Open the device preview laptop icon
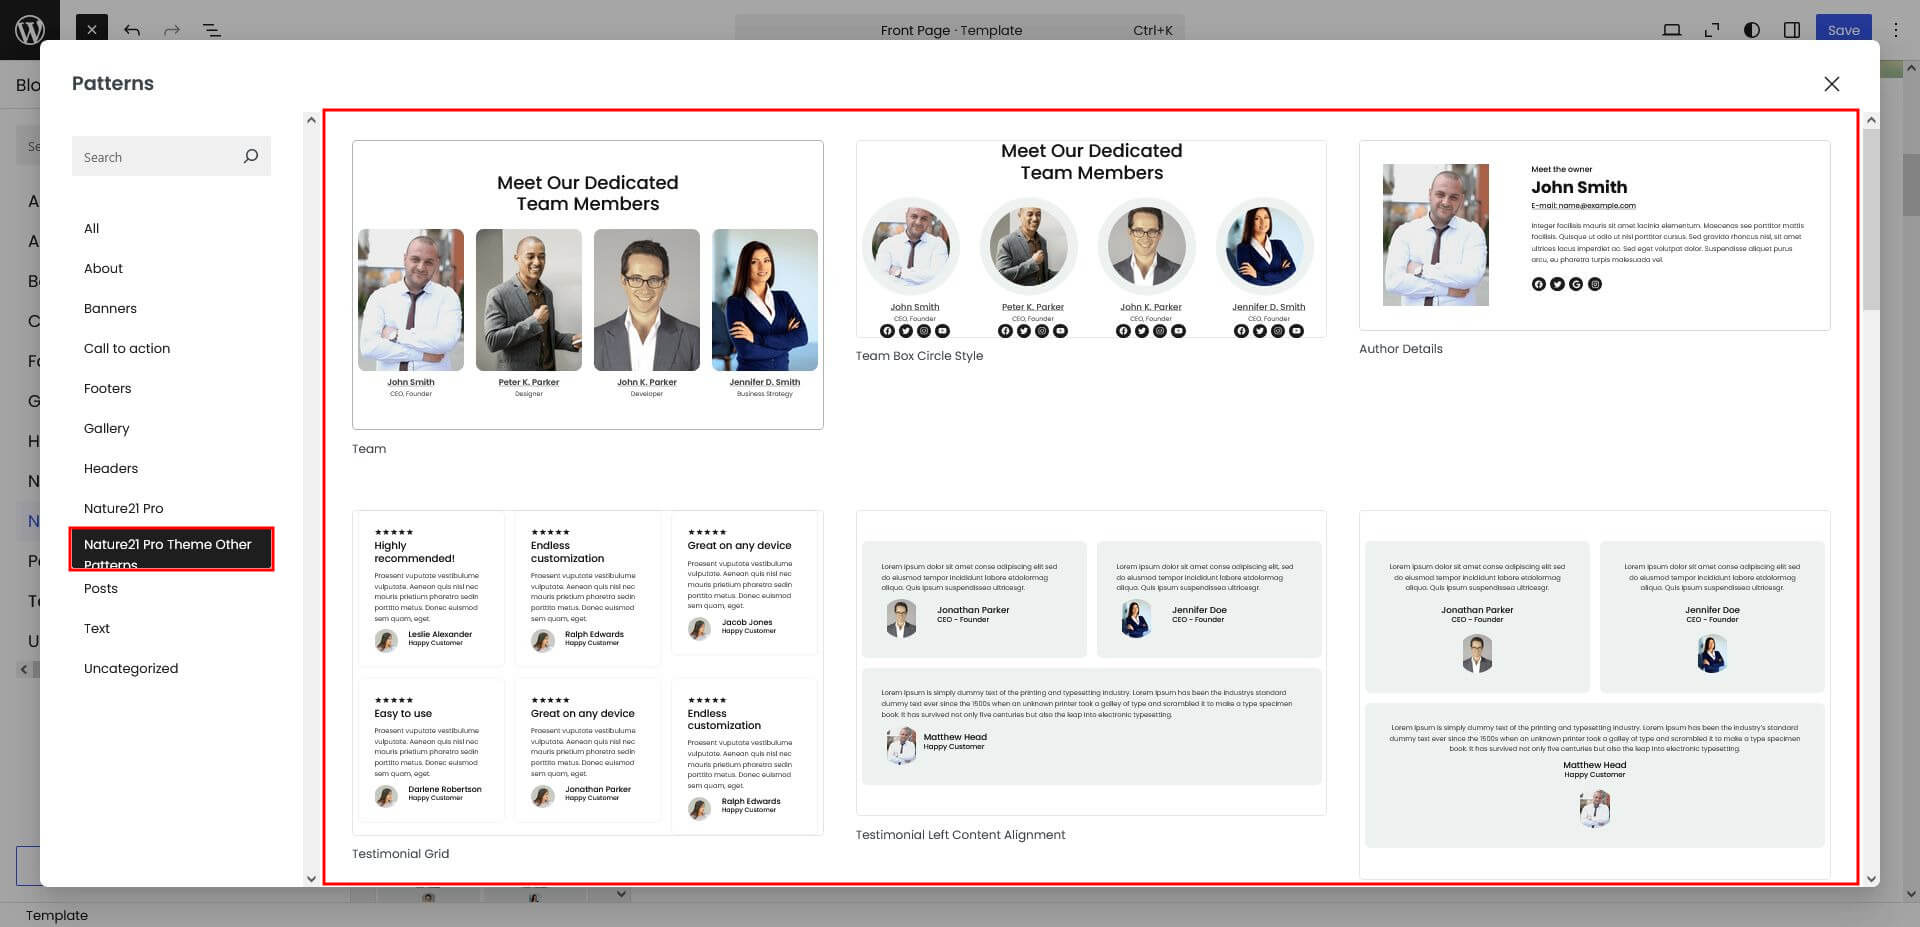This screenshot has width=1920, height=927. click(x=1671, y=30)
